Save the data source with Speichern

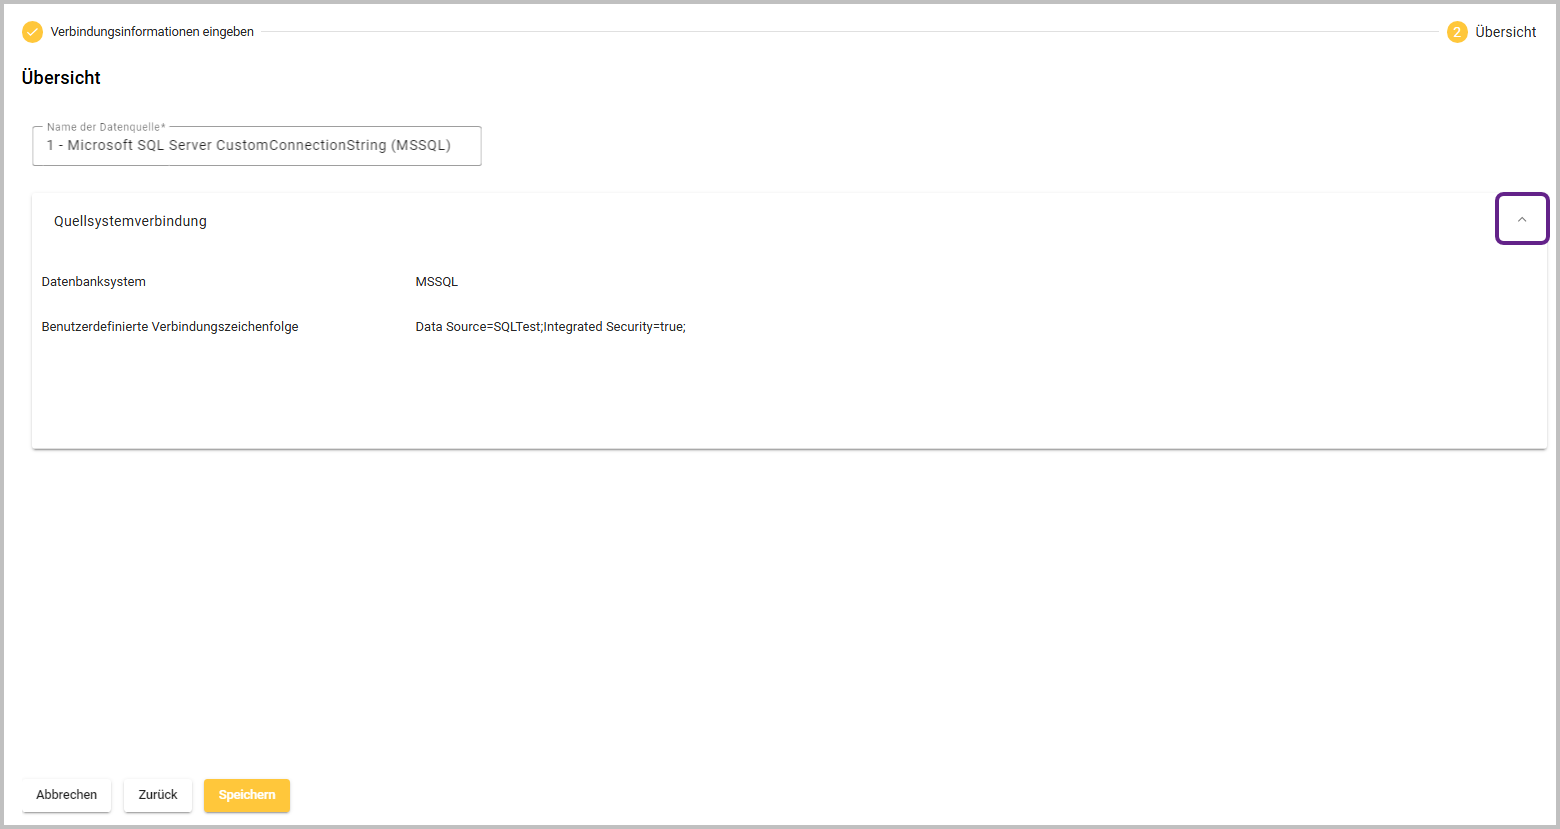coord(247,795)
